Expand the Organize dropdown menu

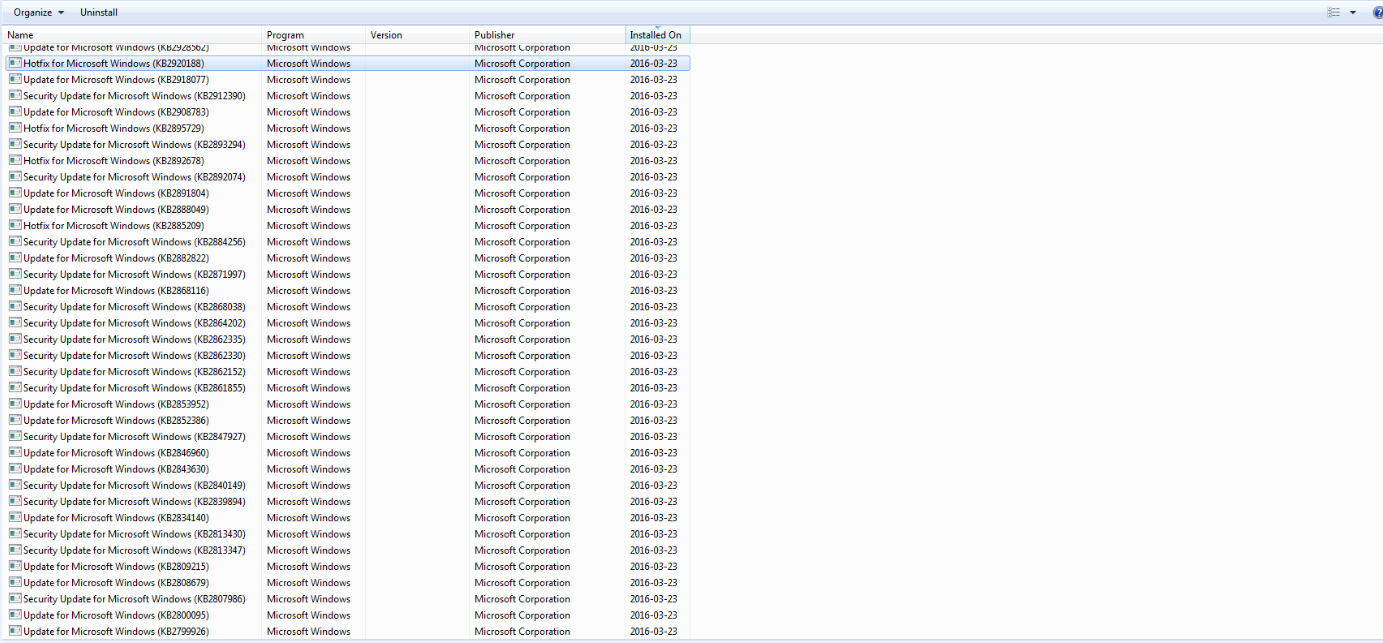(x=37, y=12)
